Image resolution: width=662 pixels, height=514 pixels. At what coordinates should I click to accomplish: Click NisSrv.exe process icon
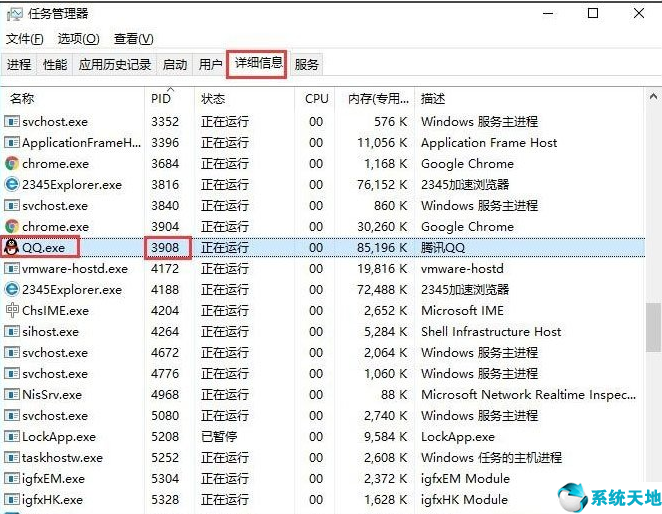pyautogui.click(x=12, y=394)
